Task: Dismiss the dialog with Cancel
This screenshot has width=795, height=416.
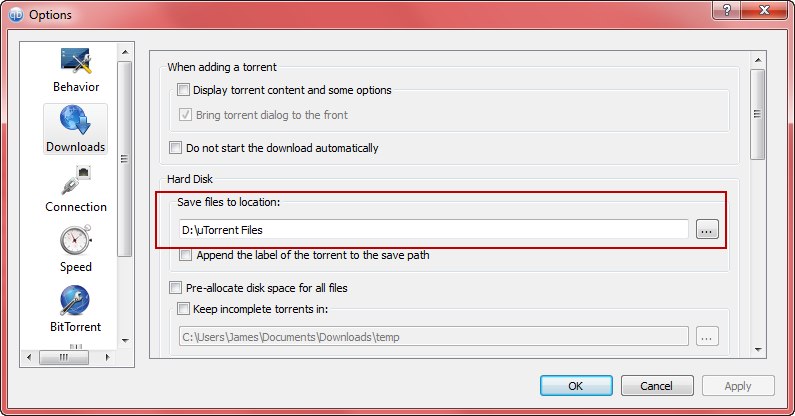Action: [x=657, y=386]
